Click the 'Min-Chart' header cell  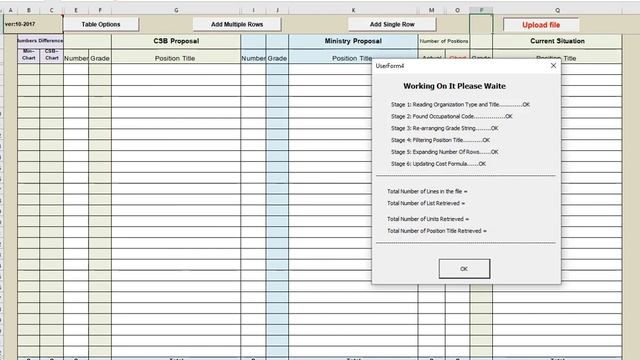(29, 55)
